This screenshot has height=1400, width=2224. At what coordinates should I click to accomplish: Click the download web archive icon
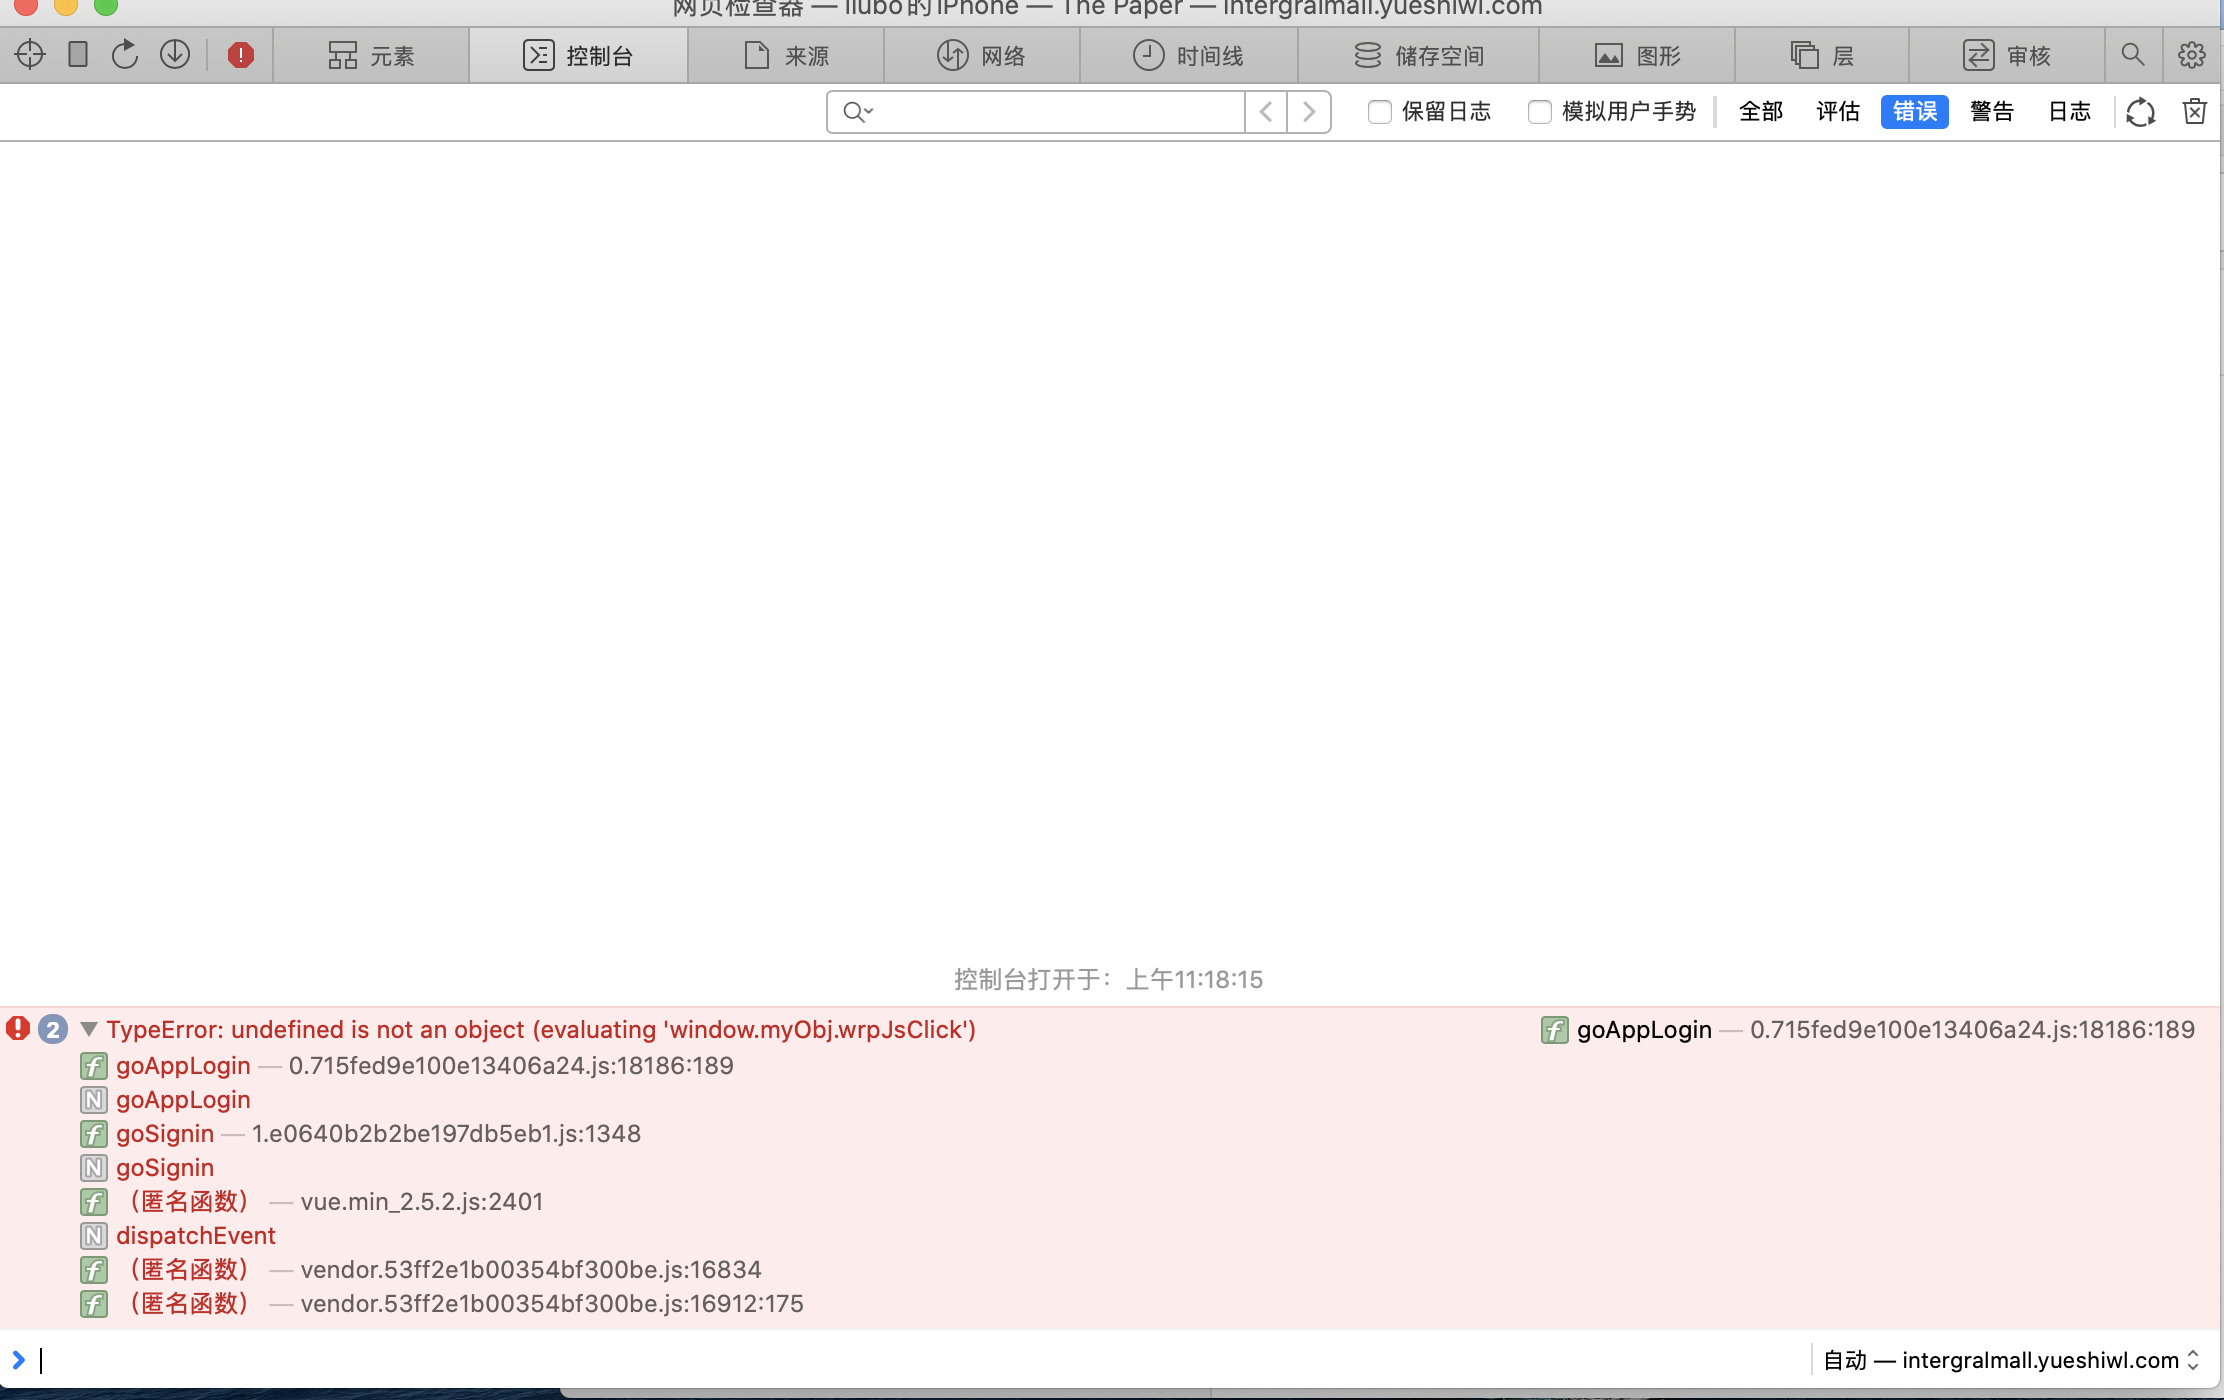coord(175,54)
